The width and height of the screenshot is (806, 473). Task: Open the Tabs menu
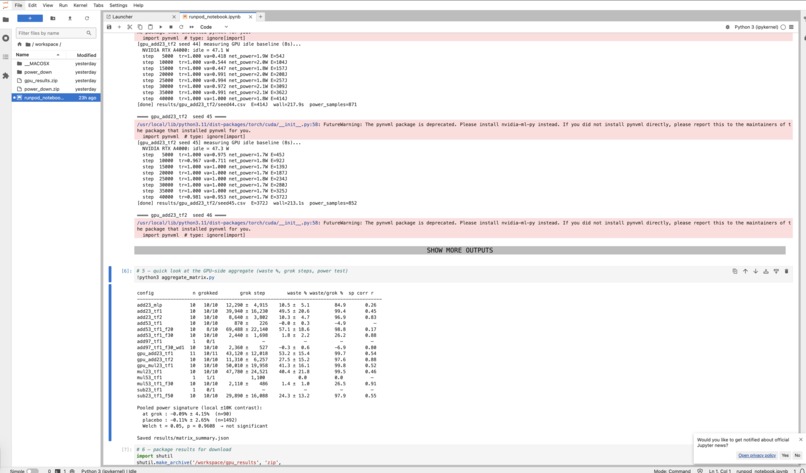(98, 5)
